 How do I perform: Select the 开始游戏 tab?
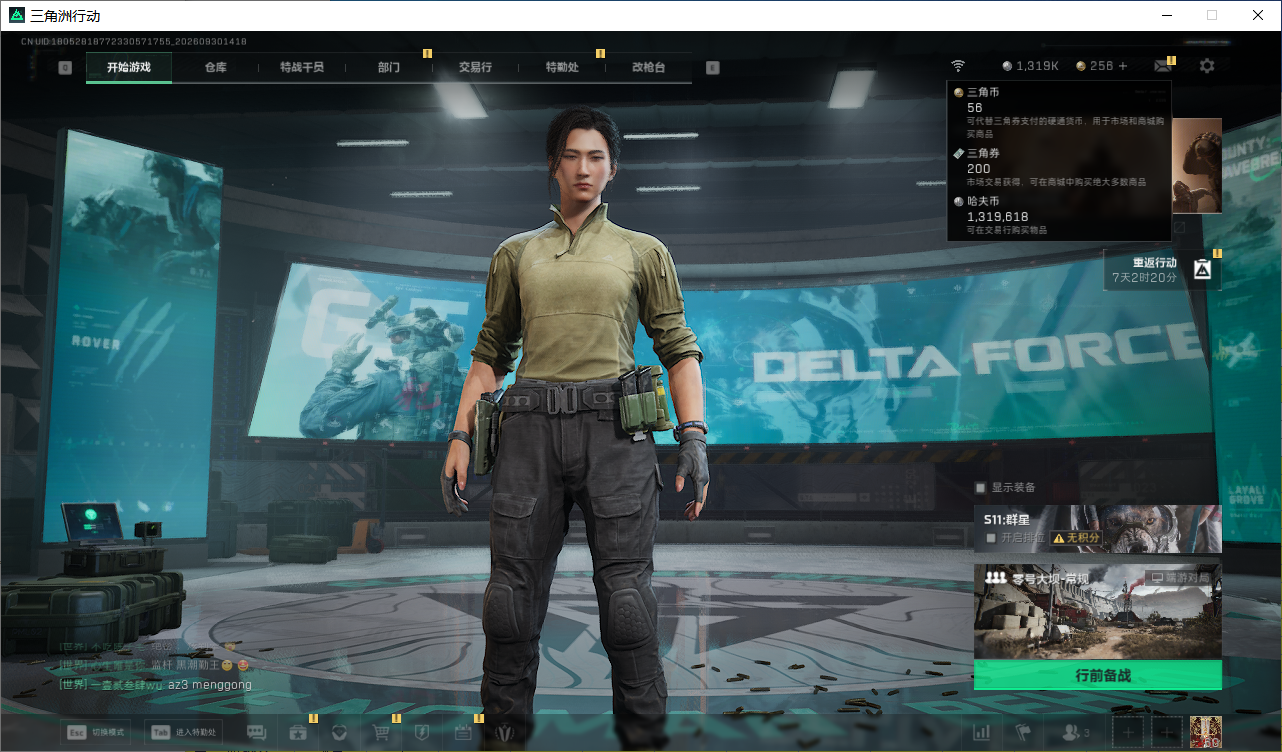click(128, 67)
